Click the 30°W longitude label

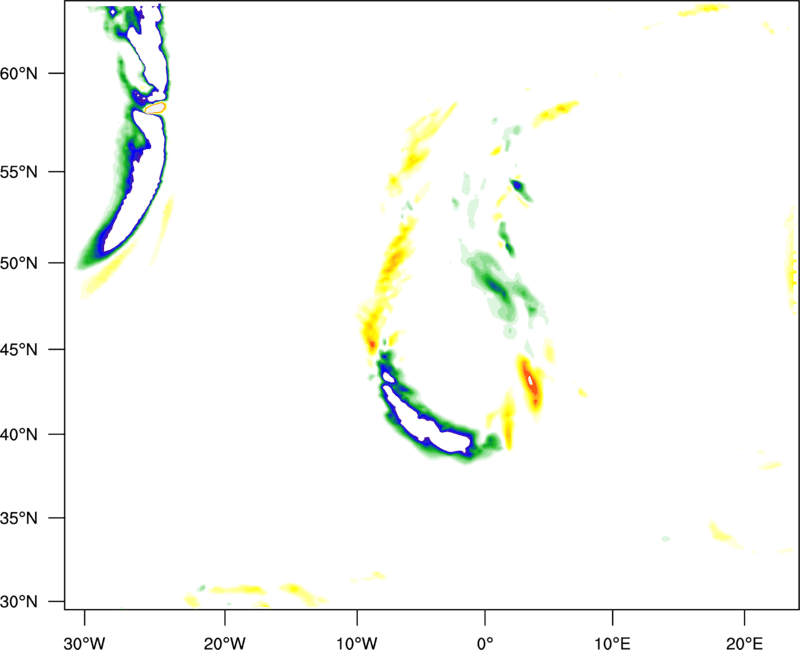coord(85,643)
